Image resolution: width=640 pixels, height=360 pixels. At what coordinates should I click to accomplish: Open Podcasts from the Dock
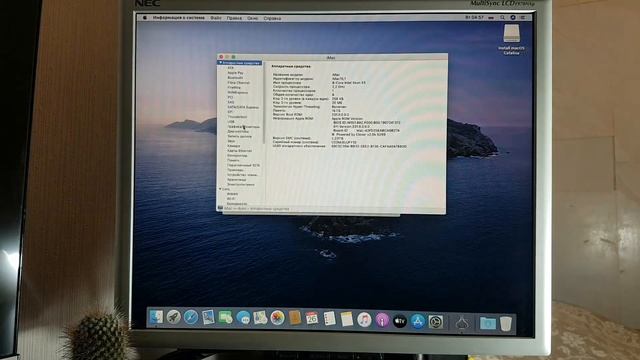(x=382, y=320)
